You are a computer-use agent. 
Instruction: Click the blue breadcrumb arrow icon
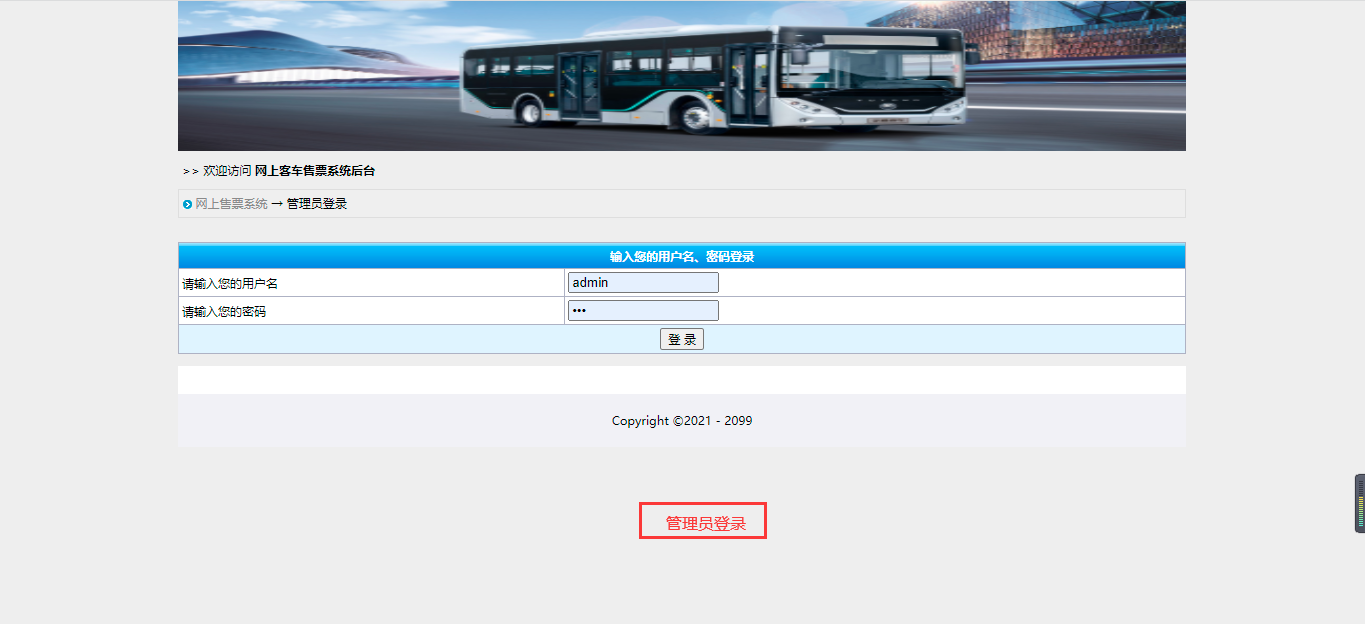187,205
